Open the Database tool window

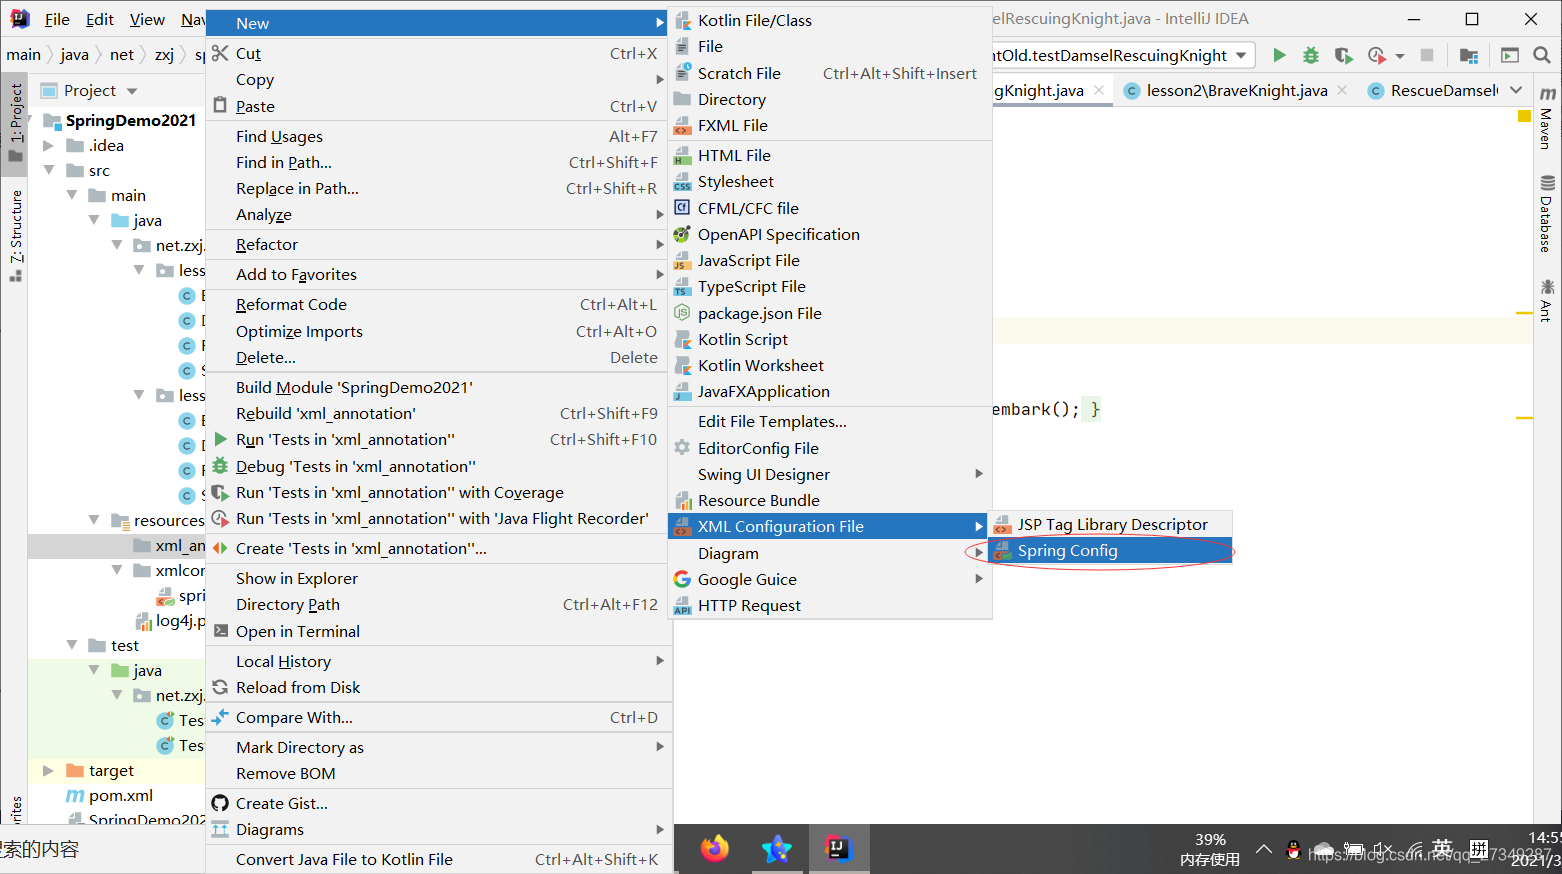coord(1546,214)
